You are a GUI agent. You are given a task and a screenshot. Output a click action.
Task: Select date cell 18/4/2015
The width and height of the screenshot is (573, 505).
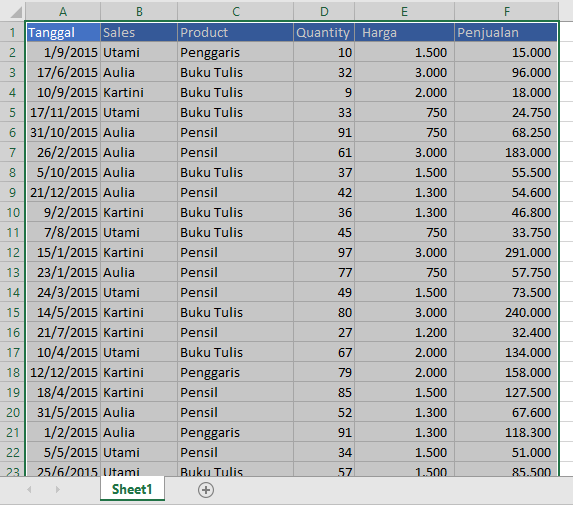point(63,392)
